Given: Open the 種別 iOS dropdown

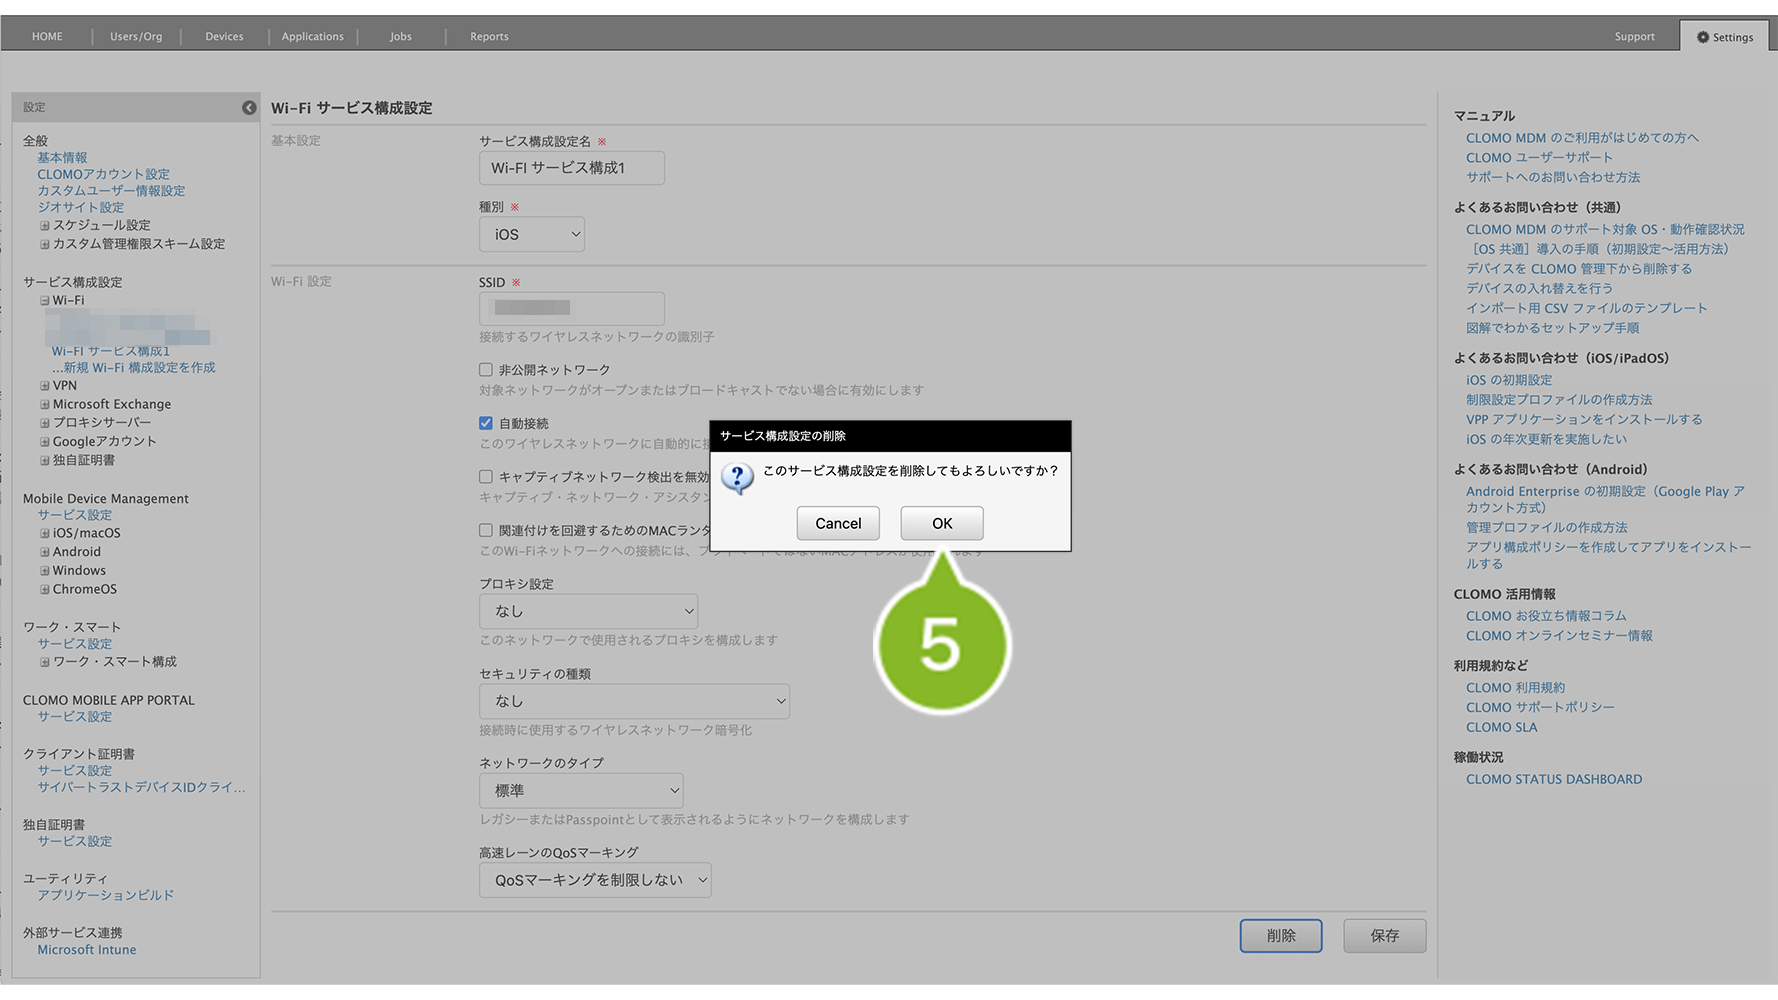Looking at the screenshot, I should 532,235.
